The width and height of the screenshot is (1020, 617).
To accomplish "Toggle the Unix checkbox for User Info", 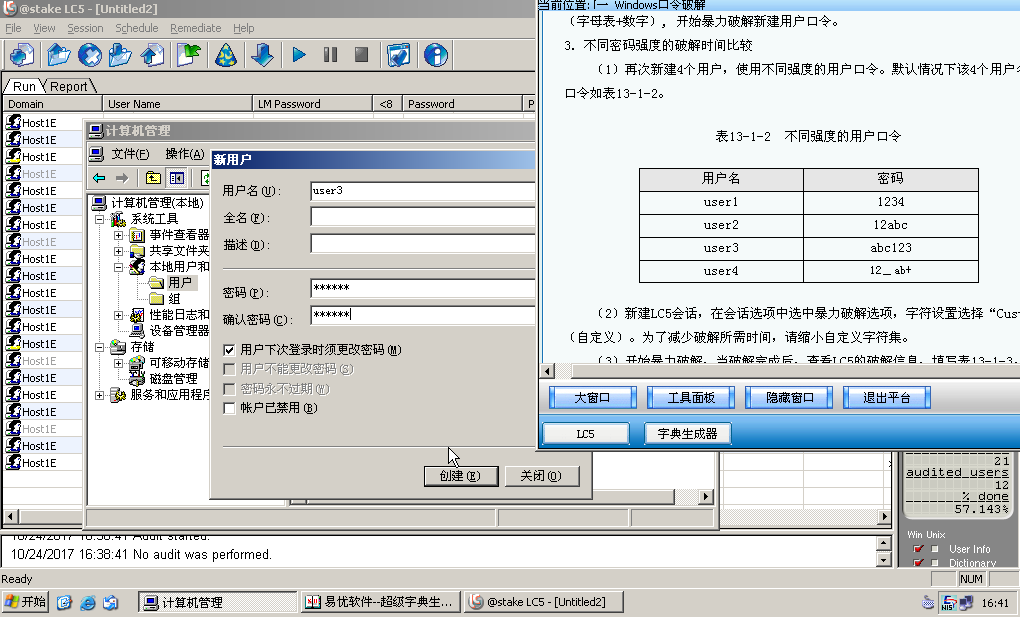I will coord(935,549).
